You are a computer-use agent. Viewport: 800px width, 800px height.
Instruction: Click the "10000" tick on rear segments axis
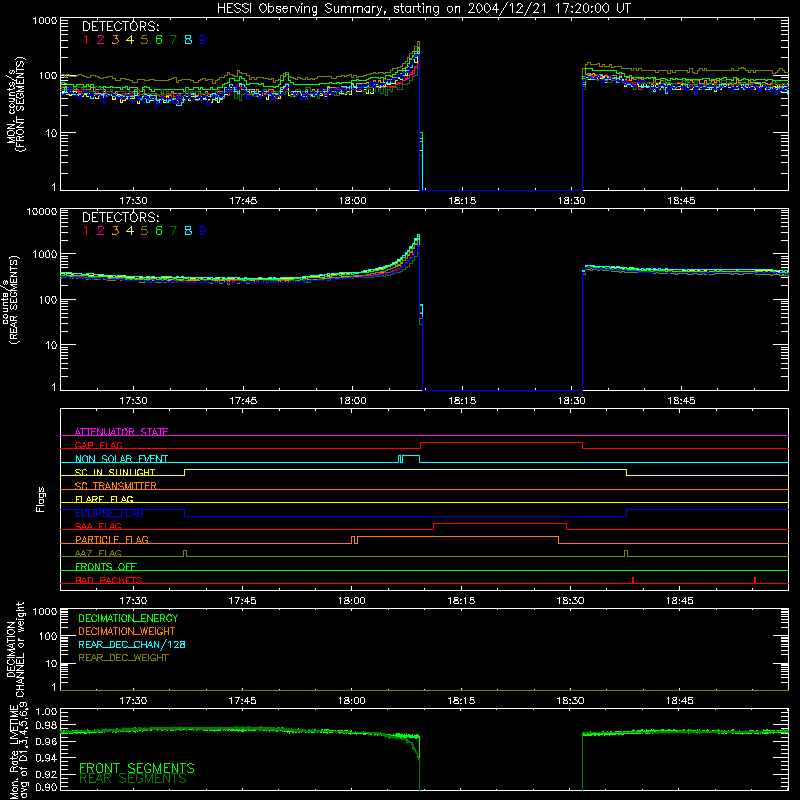point(42,211)
